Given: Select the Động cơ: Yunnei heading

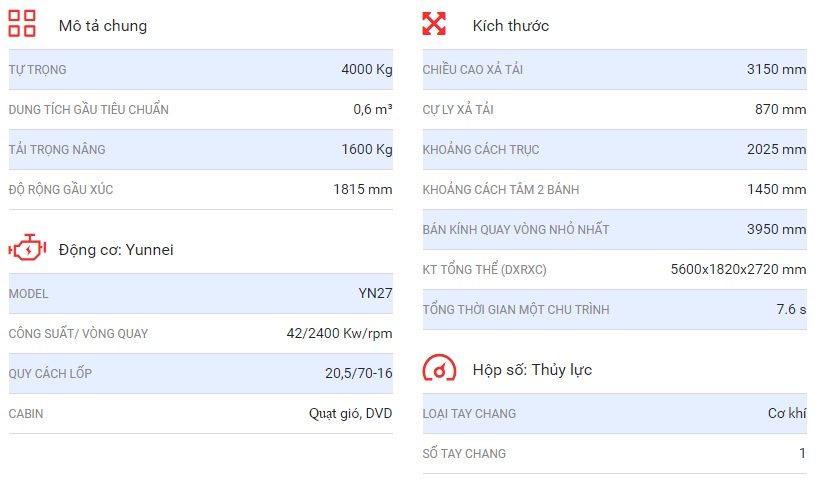Looking at the screenshot, I should click(116, 250).
